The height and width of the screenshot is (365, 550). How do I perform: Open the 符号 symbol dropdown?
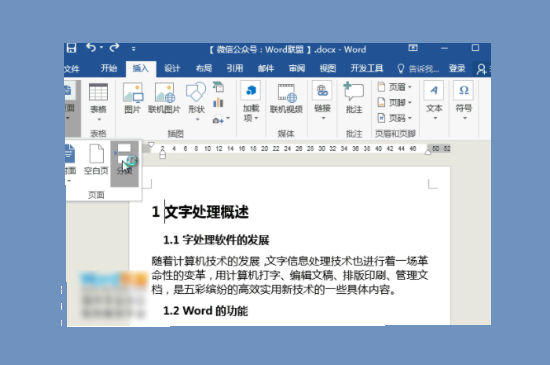(464, 101)
